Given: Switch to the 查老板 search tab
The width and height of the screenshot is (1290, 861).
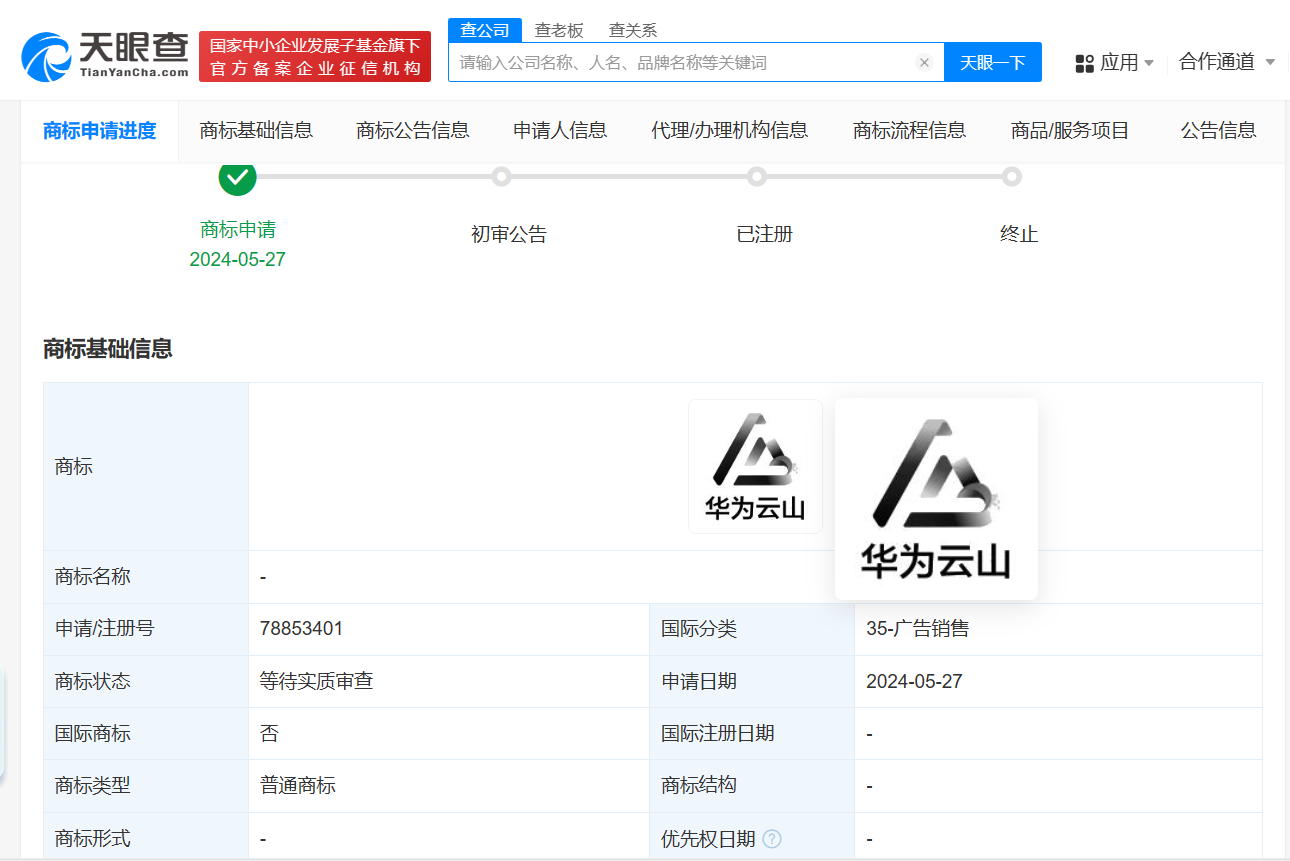Looking at the screenshot, I should click(x=560, y=30).
